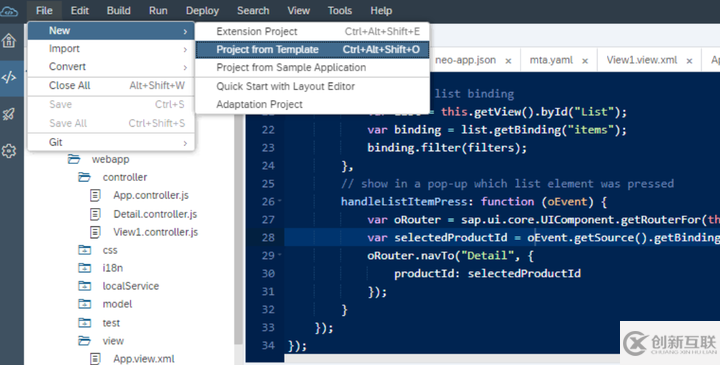Click file icon beside App.view.xml

pos(95,359)
